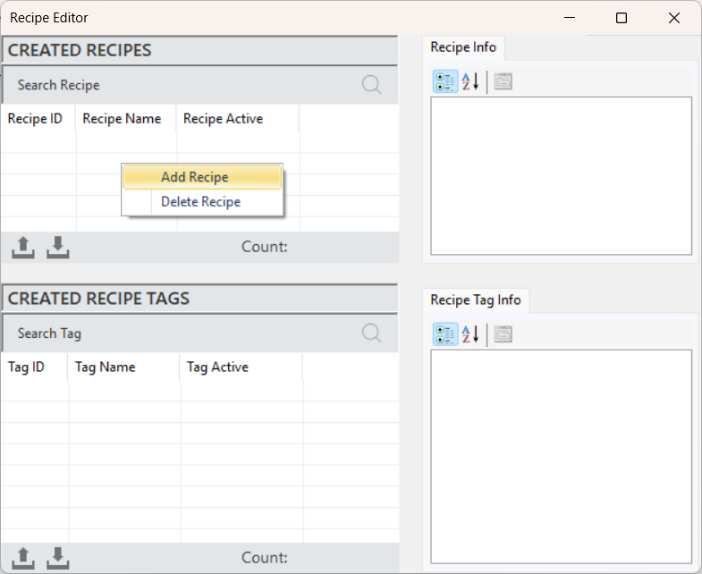The height and width of the screenshot is (574, 702).
Task: Toggle Categorized view in Recipe Tag Info
Action: pyautogui.click(x=445, y=334)
